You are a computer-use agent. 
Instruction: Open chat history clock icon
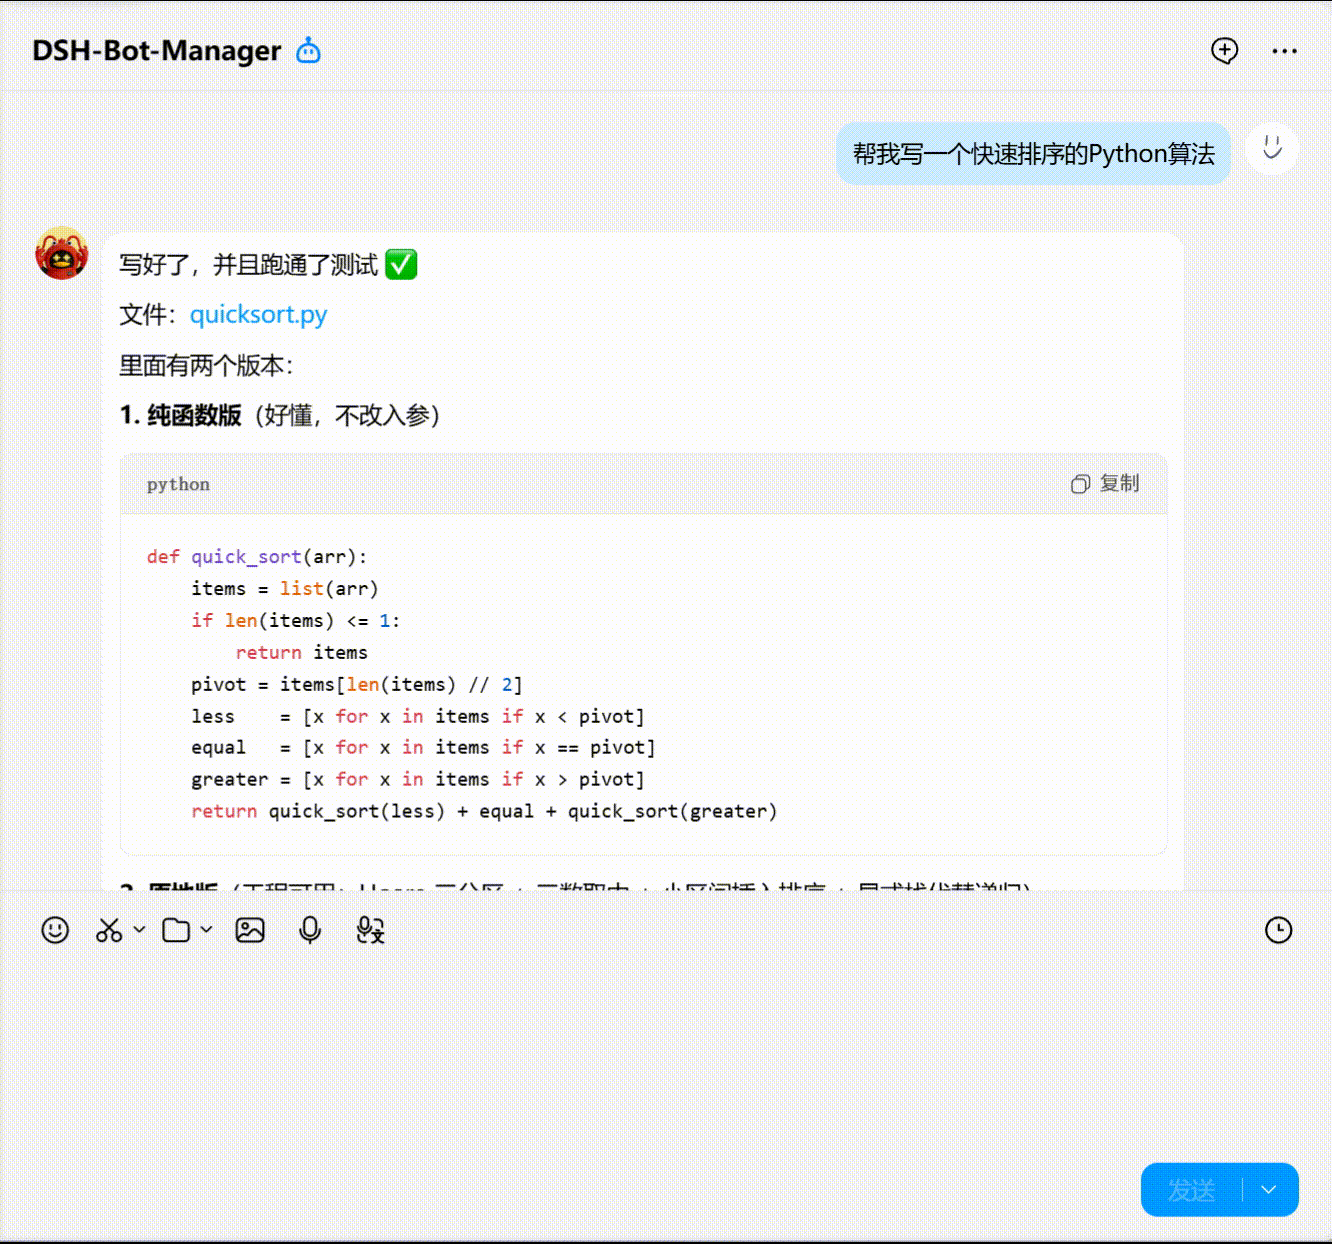tap(1278, 930)
